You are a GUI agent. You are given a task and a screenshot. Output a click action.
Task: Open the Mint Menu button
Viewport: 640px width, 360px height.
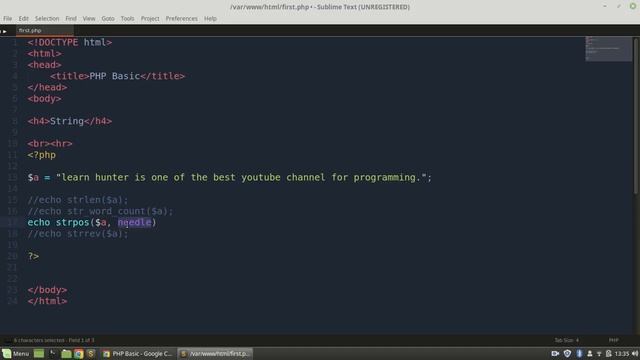(16, 353)
